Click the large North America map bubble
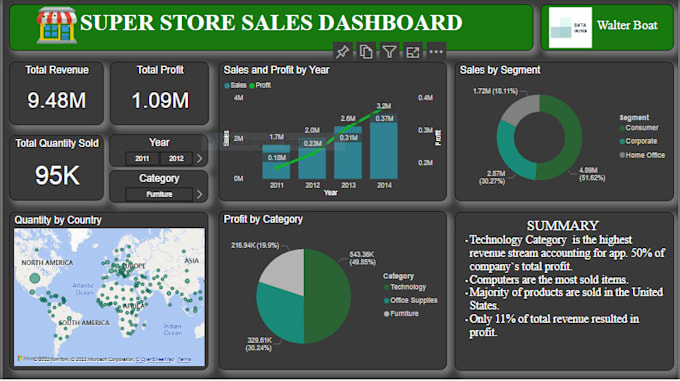 click(35, 278)
